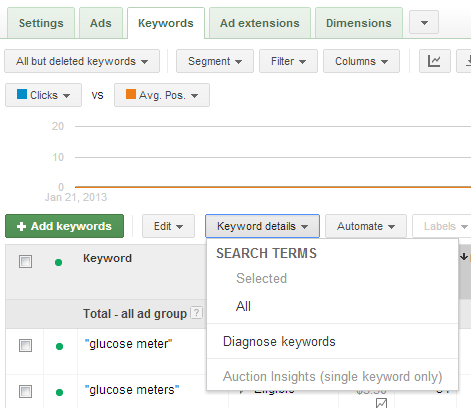Open the more tabs dropdown arrow
The image size is (471, 408).
tap(424, 23)
